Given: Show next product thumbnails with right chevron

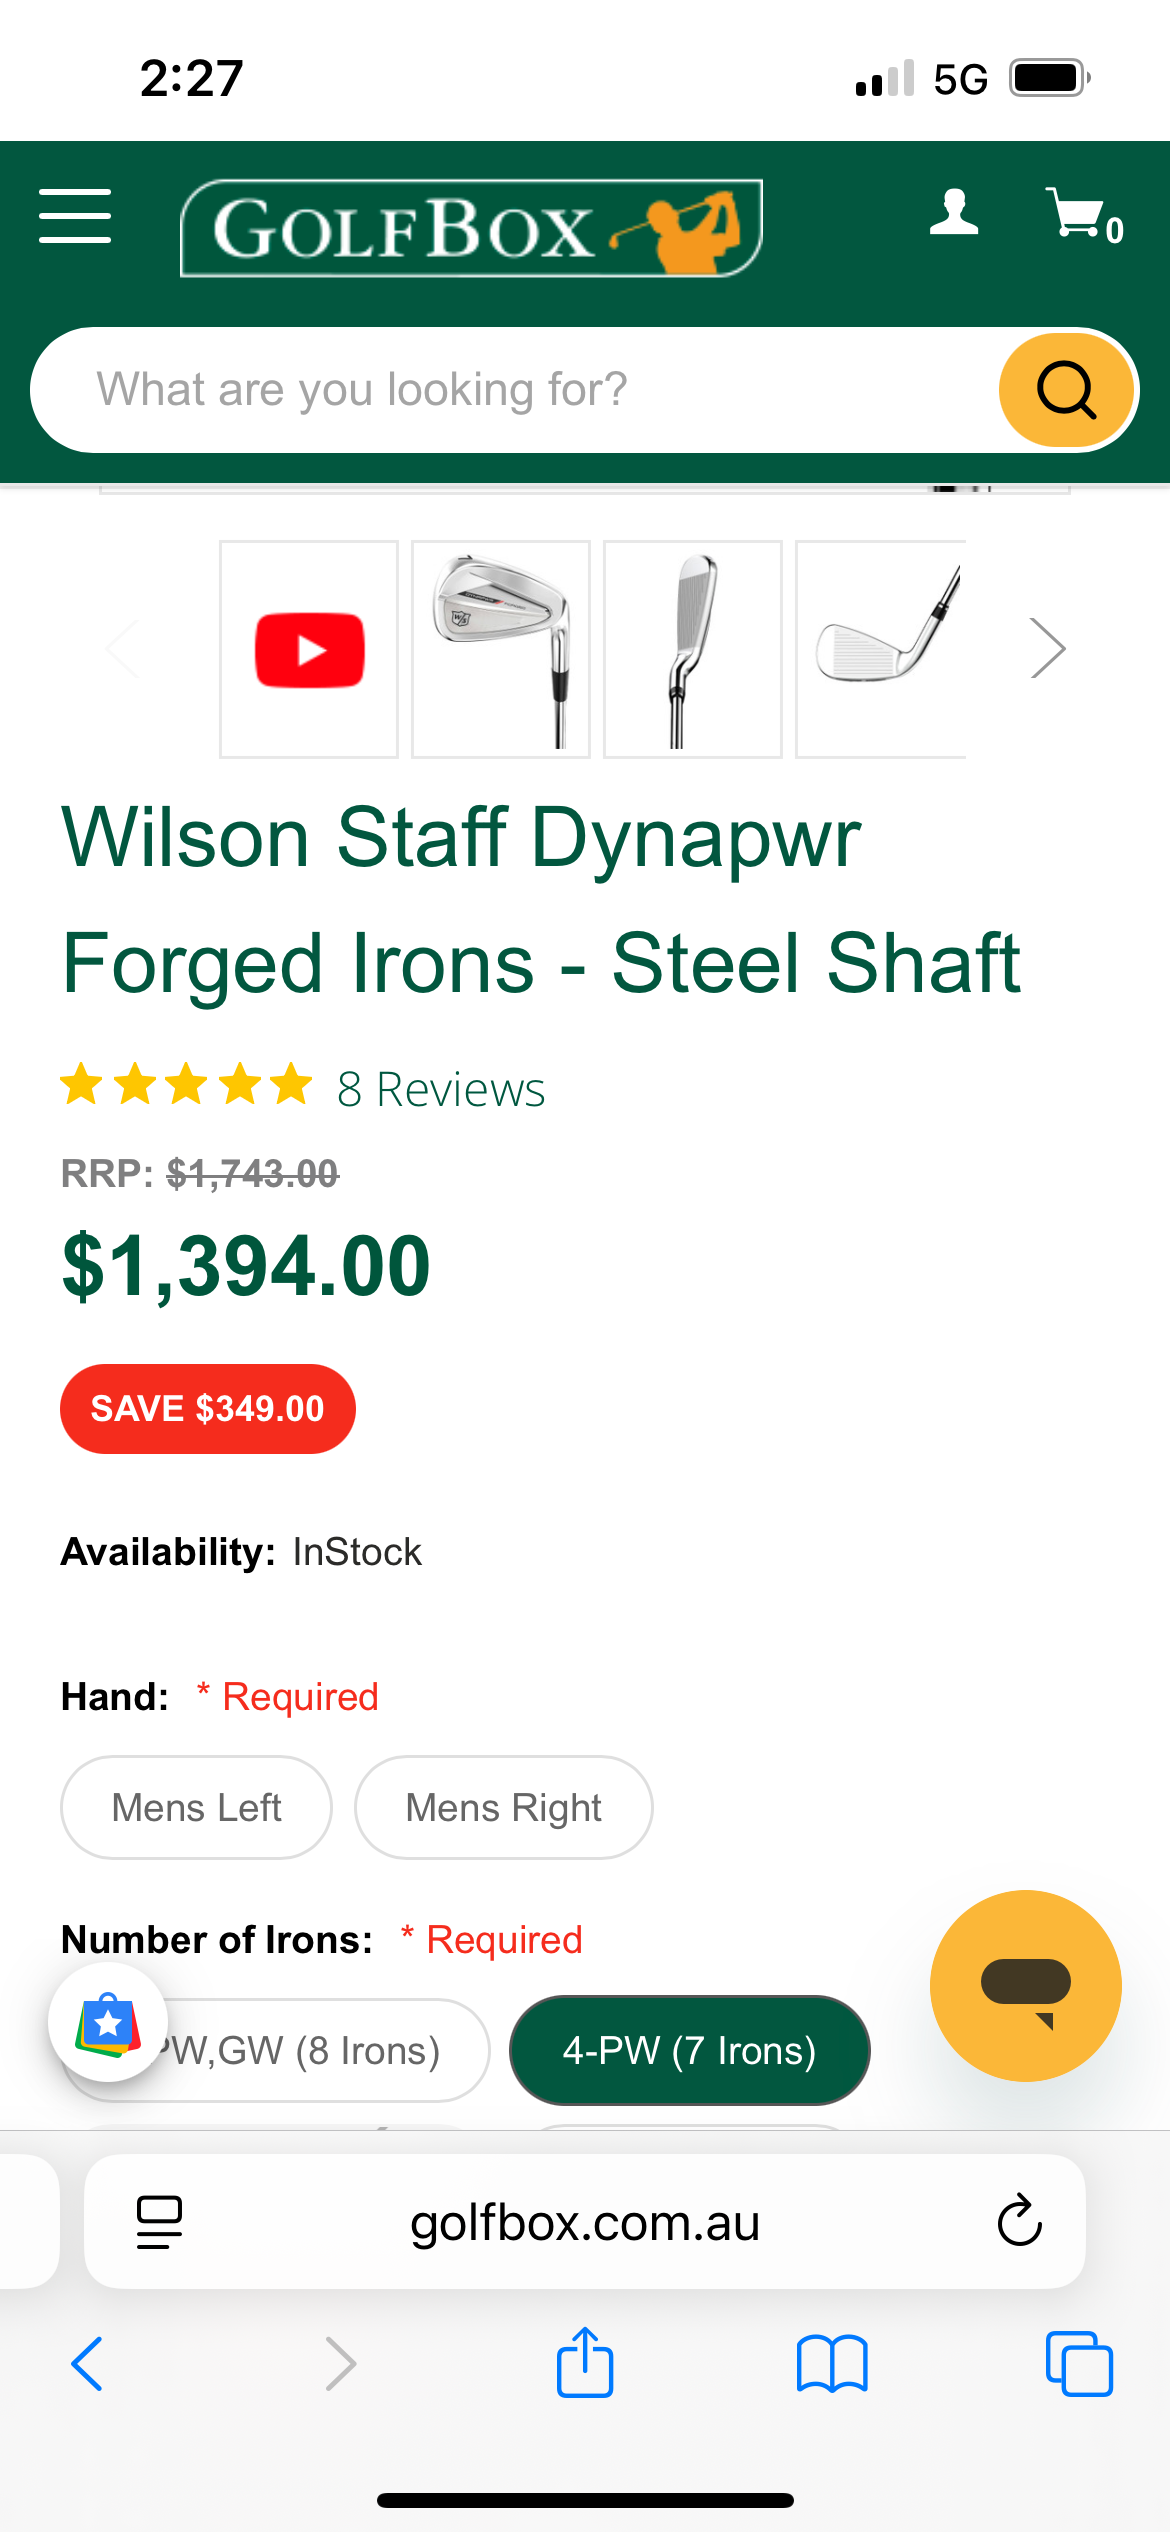Looking at the screenshot, I should pos(1047,649).
